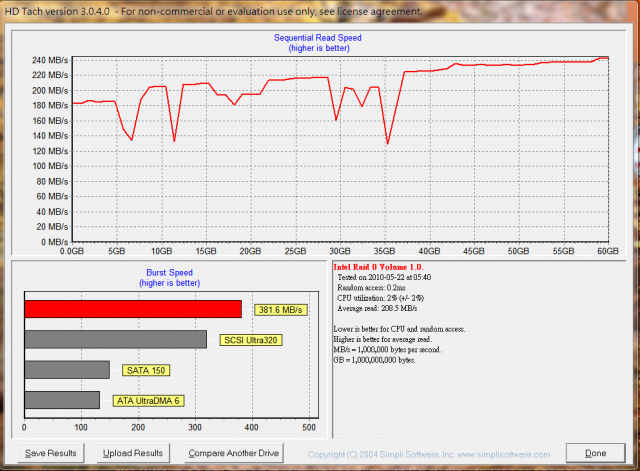Click Intel Raid 0 Volume 1.0 heading

(x=378, y=267)
